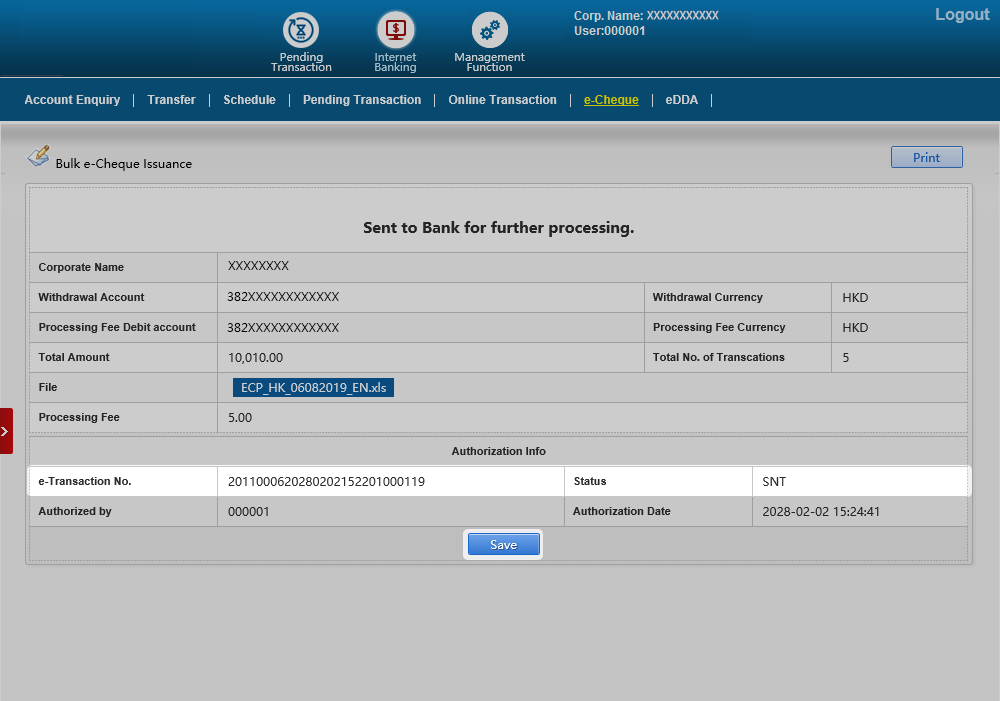Open the Management Function gear icon
Screen dimensions: 1000x701
point(489,32)
